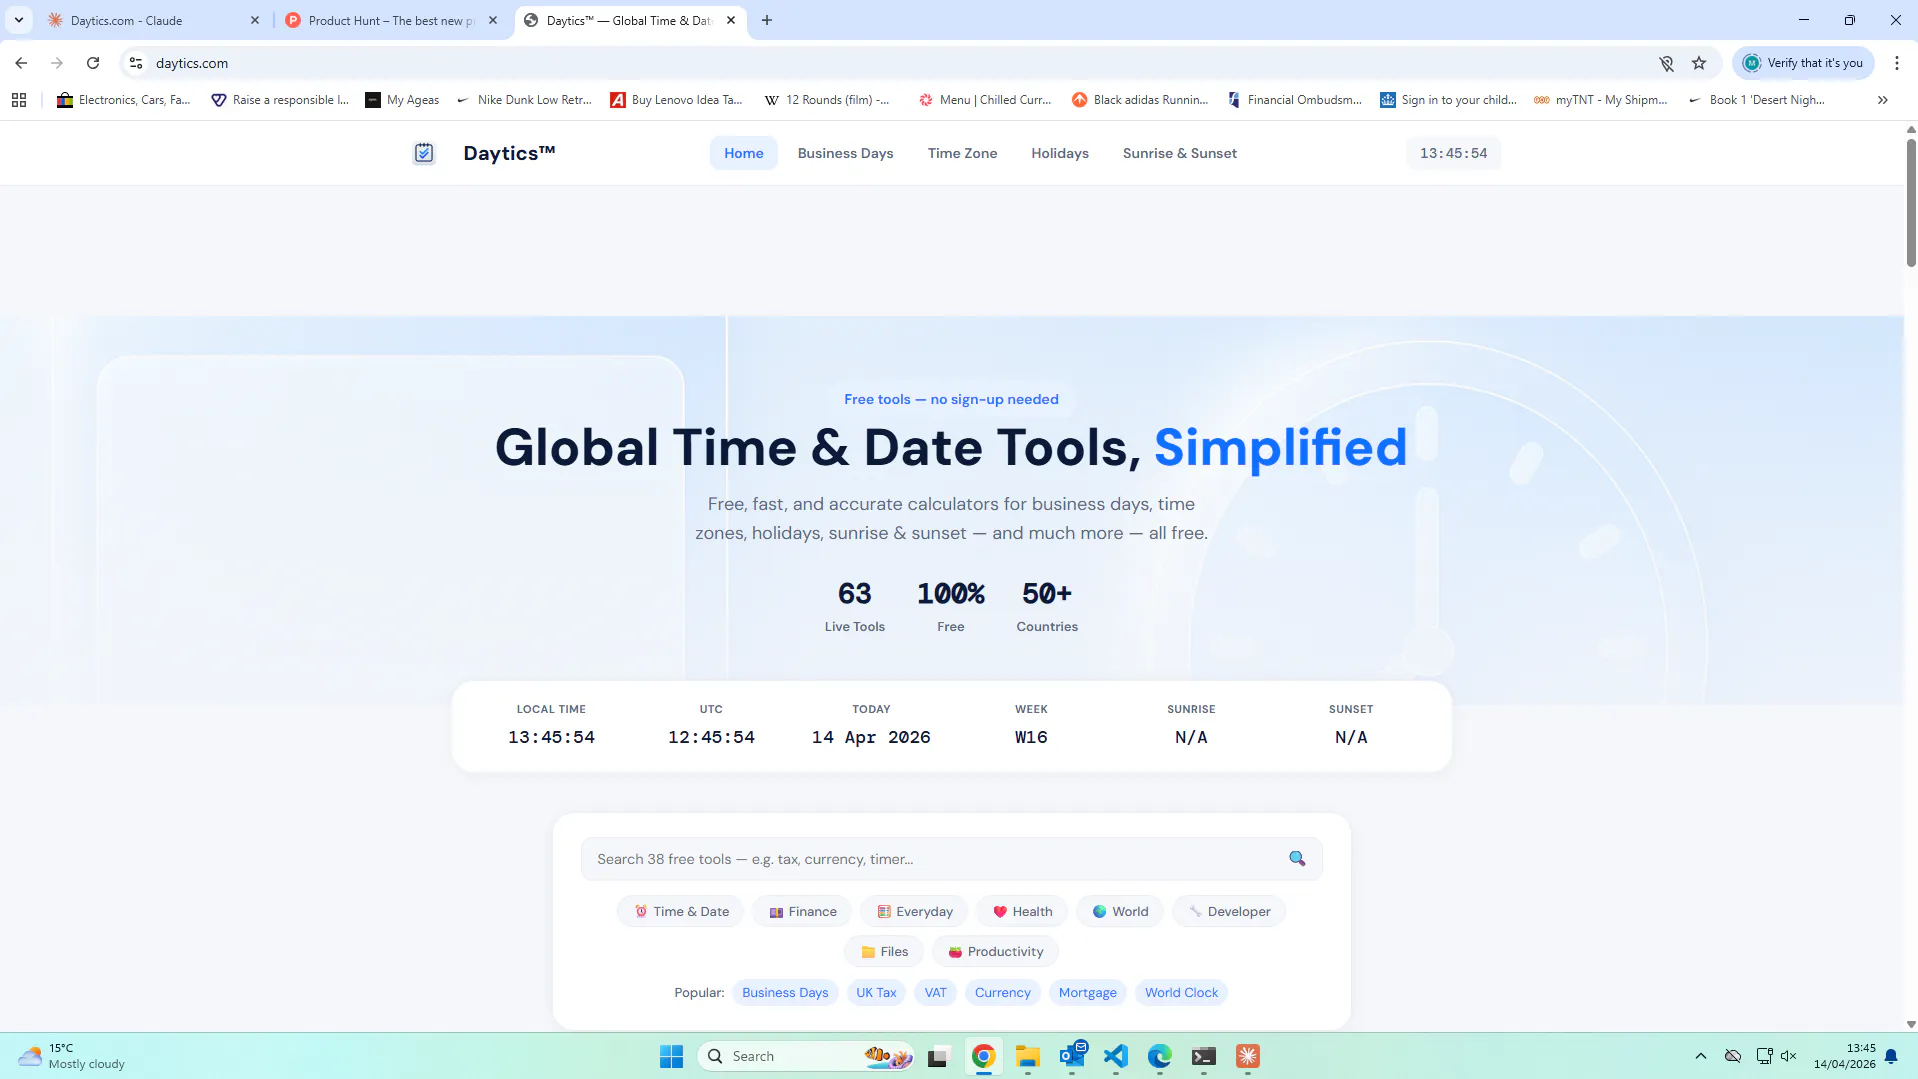Open Claude app from taskbar
The width and height of the screenshot is (1918, 1079).
[1248, 1056]
